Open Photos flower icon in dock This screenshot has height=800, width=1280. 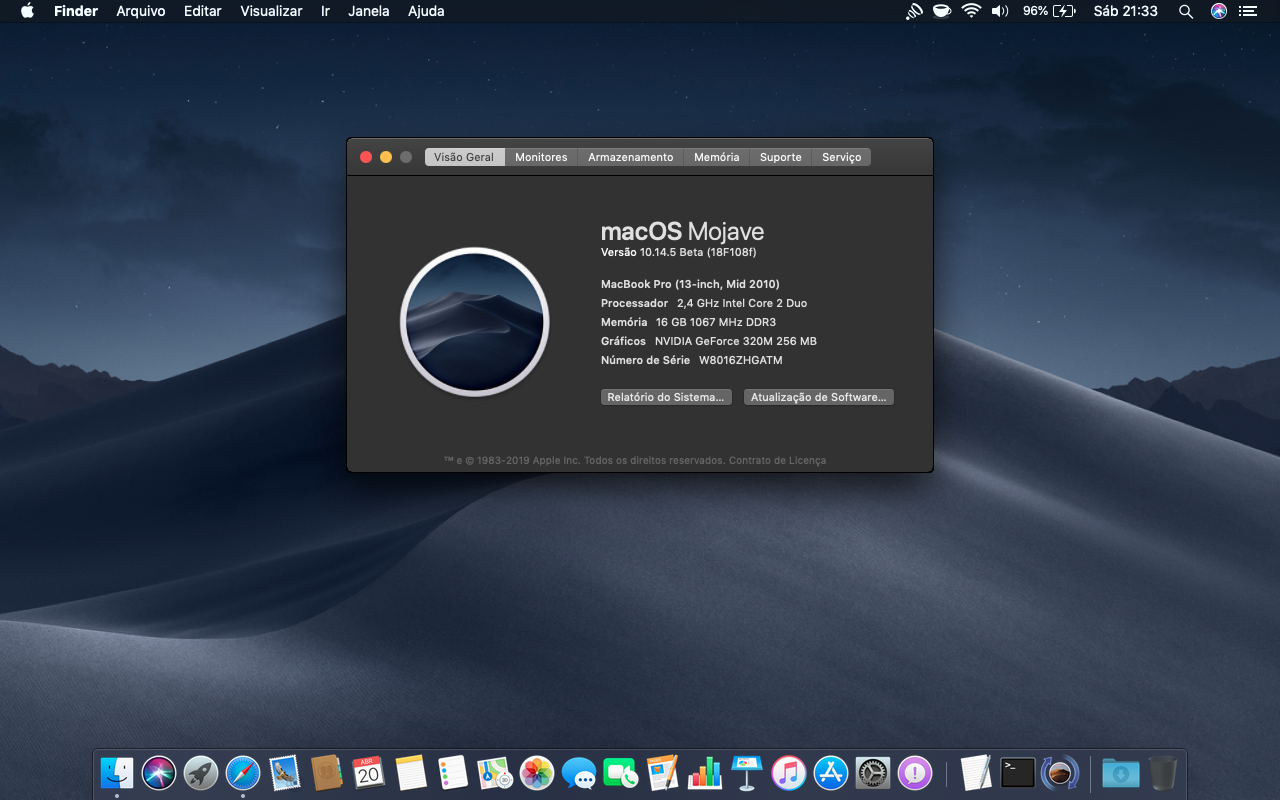537,773
